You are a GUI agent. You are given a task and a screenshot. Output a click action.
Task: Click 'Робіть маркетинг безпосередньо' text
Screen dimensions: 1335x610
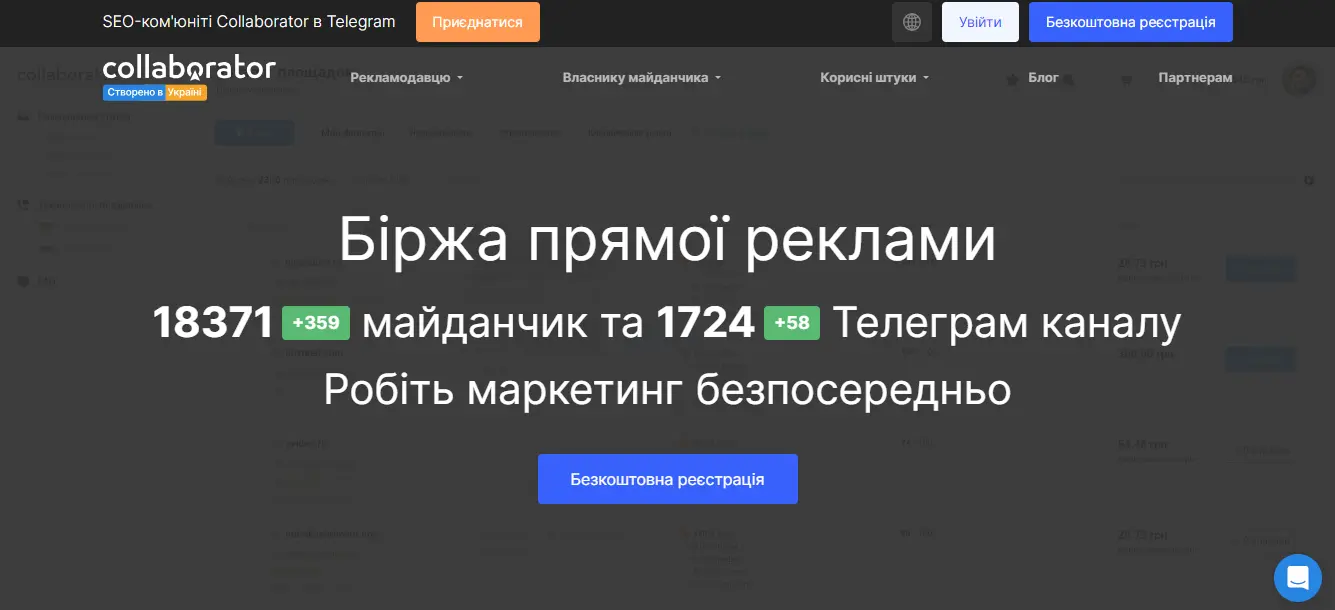point(667,390)
